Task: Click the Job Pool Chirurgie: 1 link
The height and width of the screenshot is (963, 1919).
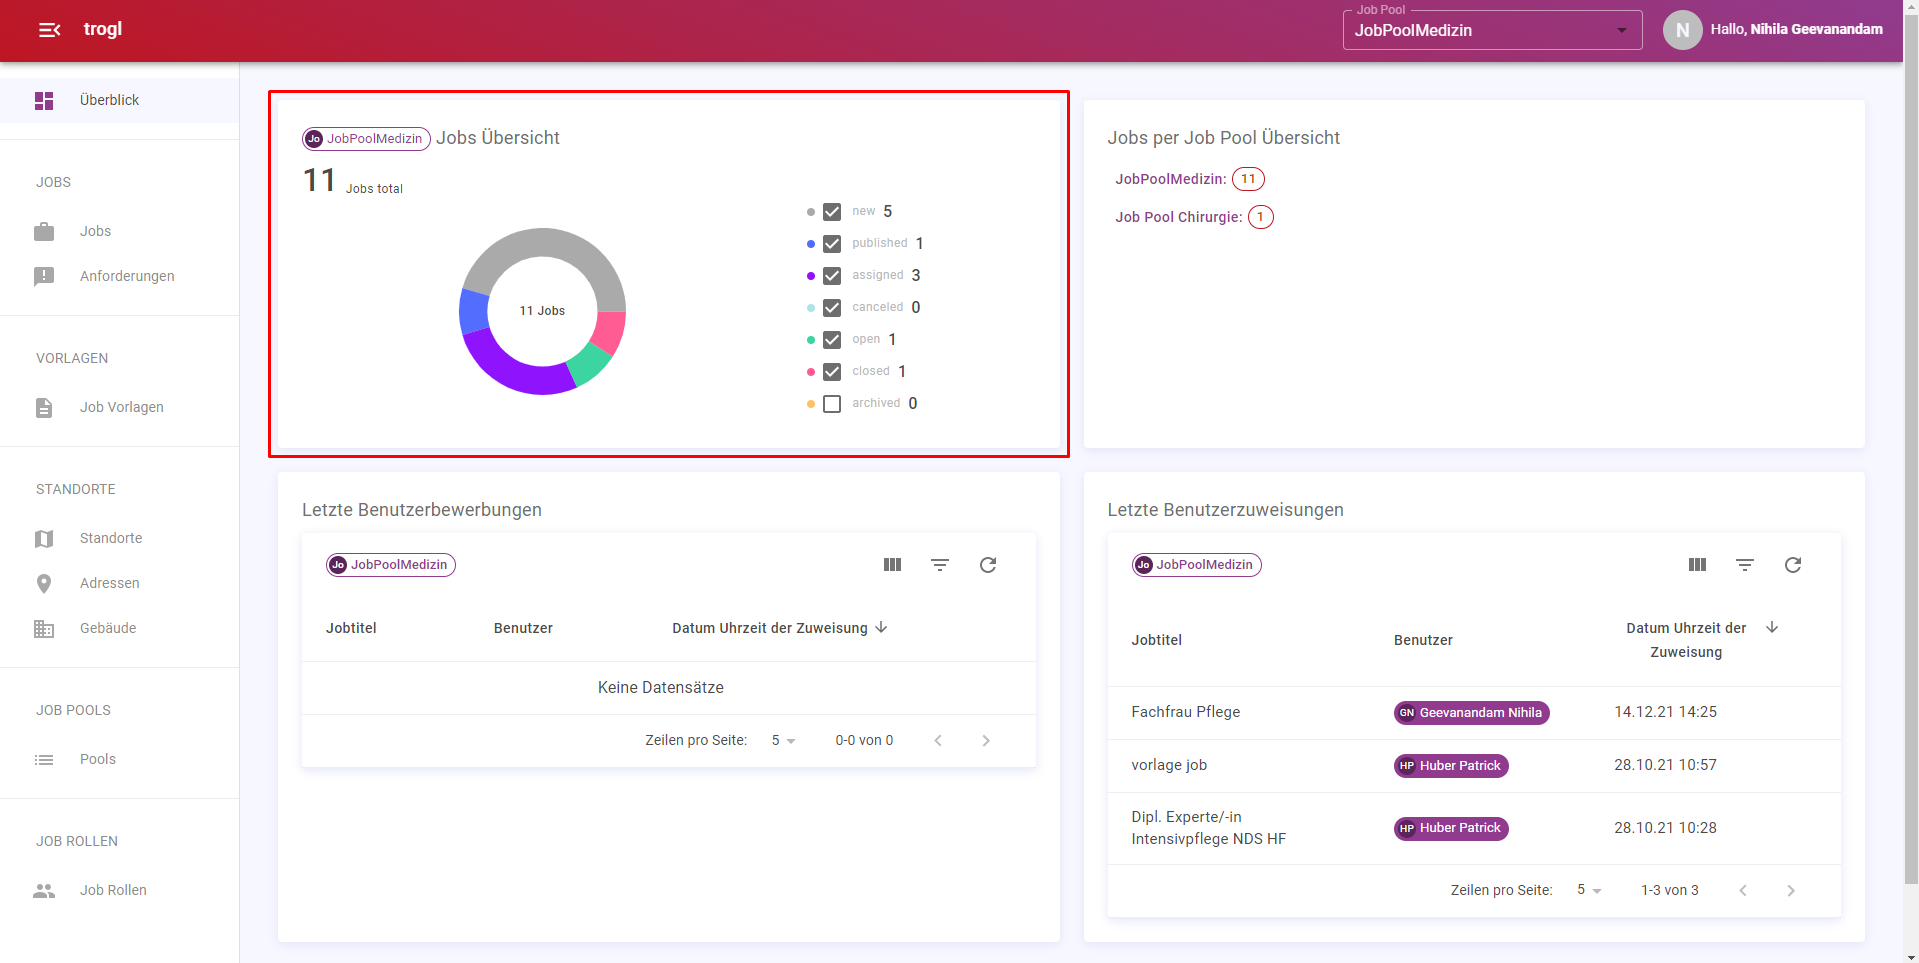Action: coord(1195,217)
